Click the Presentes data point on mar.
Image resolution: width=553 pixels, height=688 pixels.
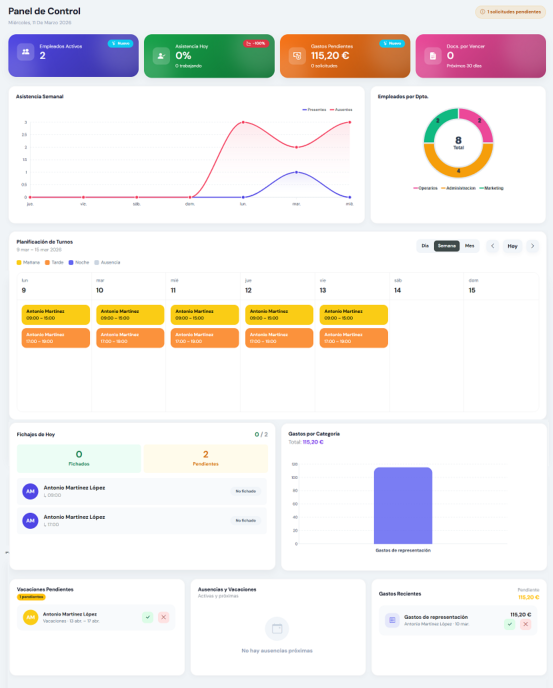coord(296,172)
